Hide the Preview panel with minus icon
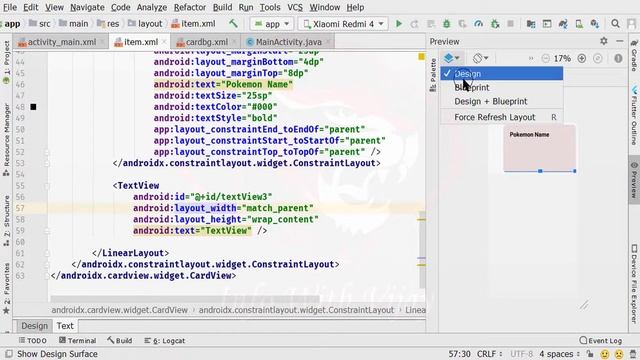This screenshot has width=640, height=360. (x=620, y=41)
